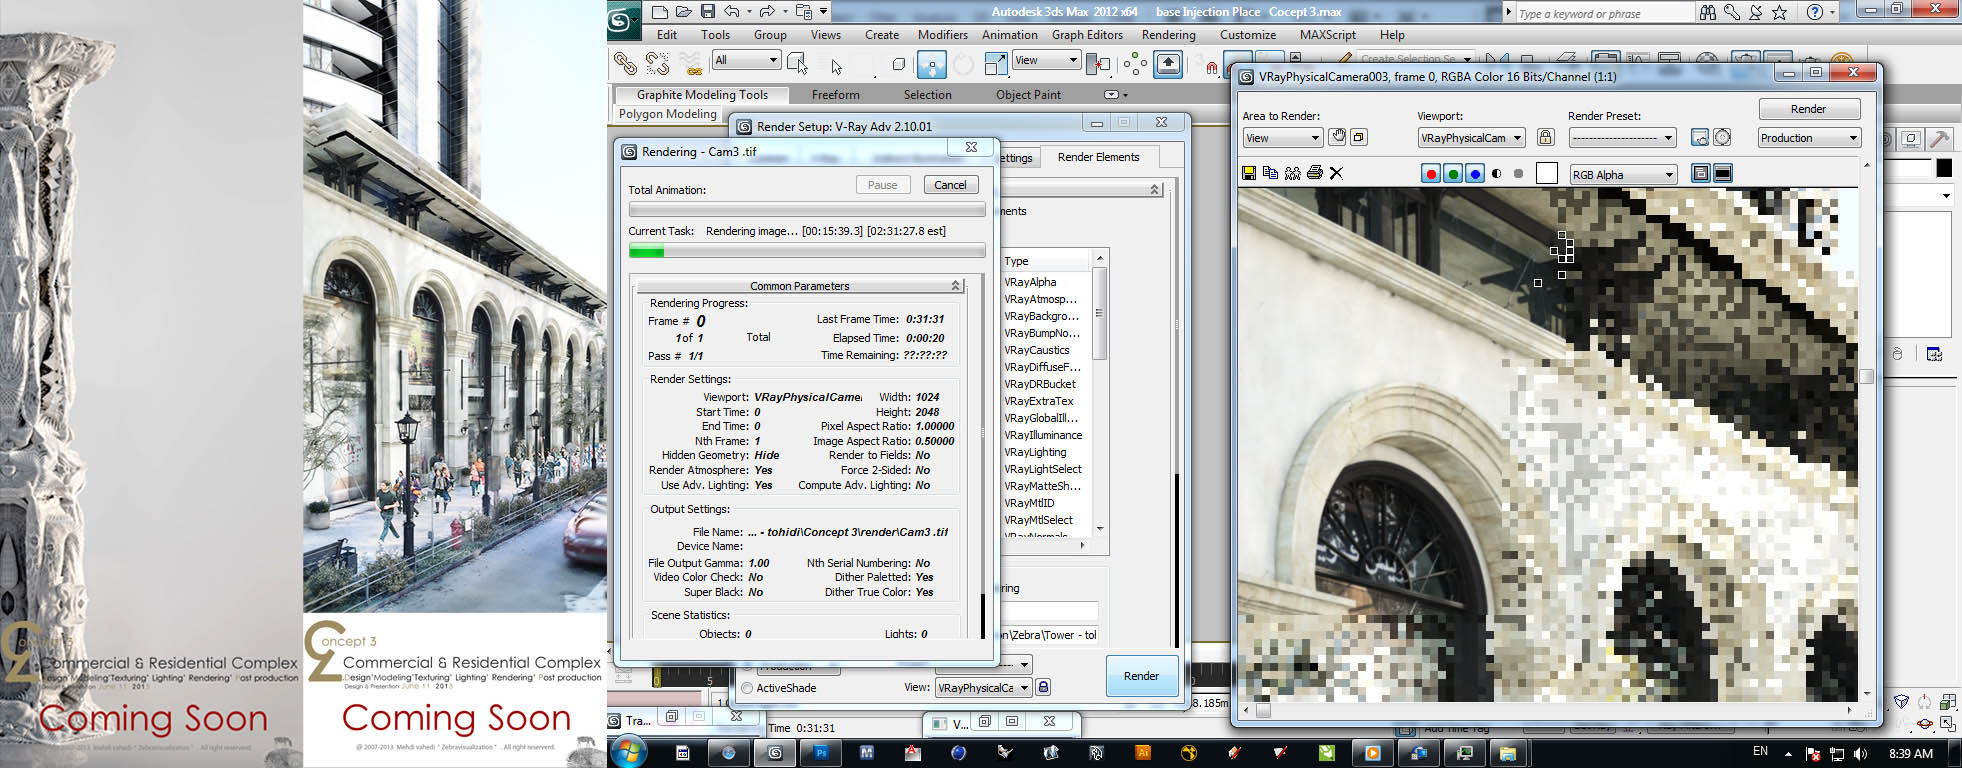
Task: Open Area to Render dropdown
Action: click(x=1282, y=138)
